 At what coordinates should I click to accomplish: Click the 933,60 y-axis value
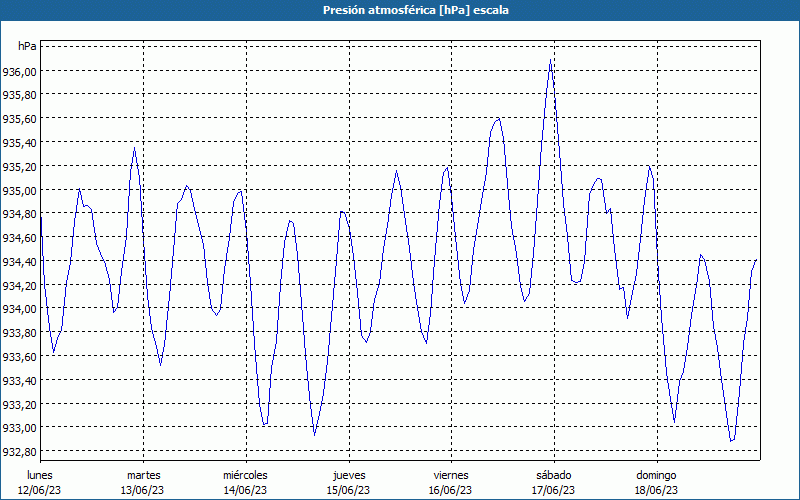point(19,357)
